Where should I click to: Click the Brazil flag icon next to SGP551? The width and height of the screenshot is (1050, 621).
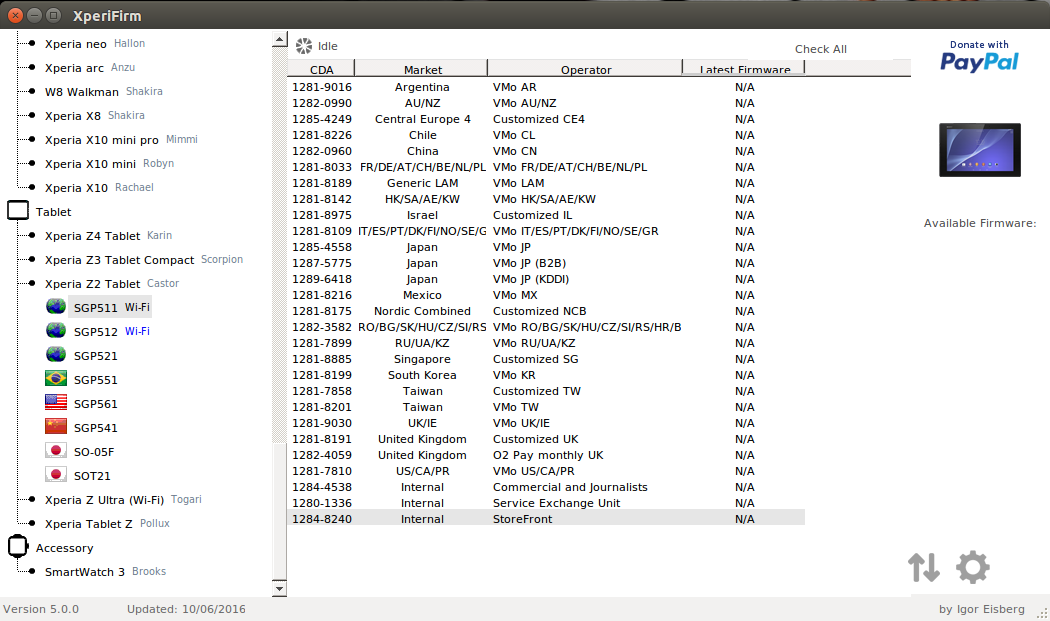click(56, 379)
